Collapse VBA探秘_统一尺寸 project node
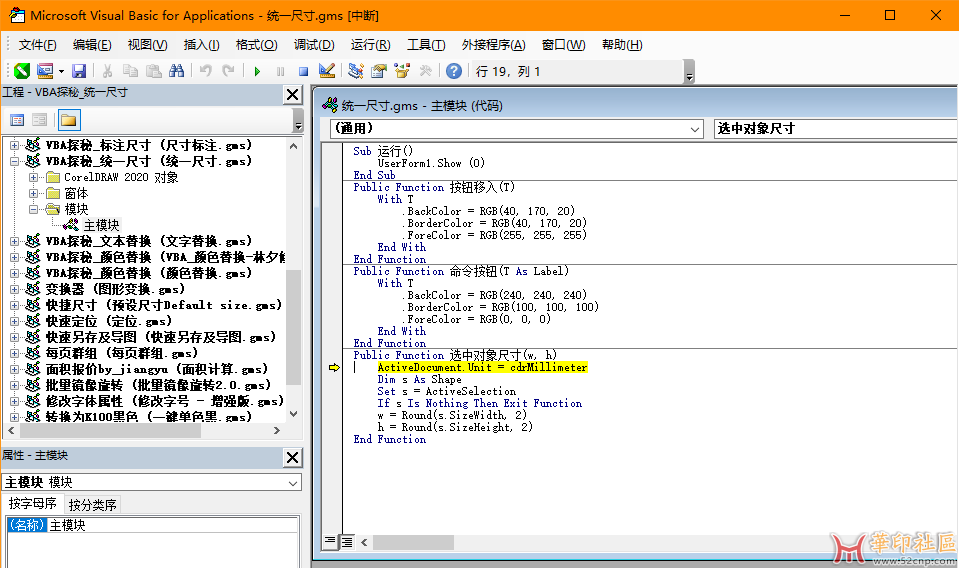The height and width of the screenshot is (568, 959). [x=14, y=161]
